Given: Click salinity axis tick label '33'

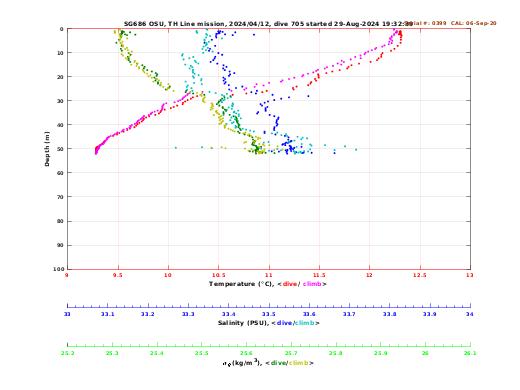Looking at the screenshot, I should click(x=67, y=314).
